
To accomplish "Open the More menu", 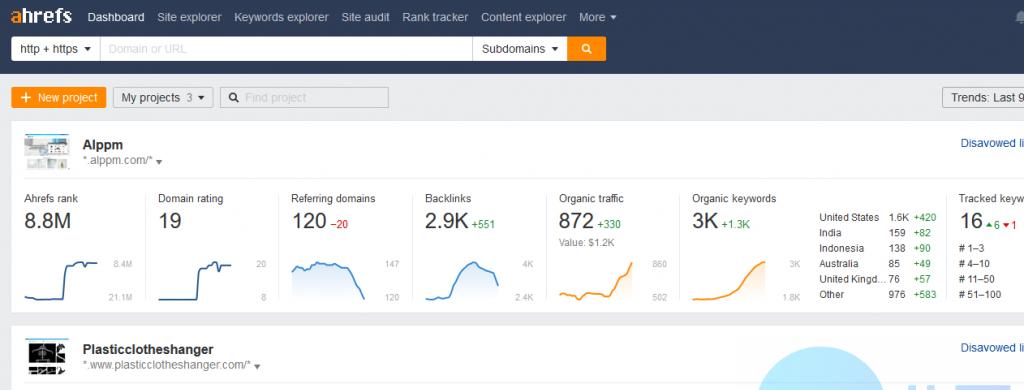I will pos(598,18).
